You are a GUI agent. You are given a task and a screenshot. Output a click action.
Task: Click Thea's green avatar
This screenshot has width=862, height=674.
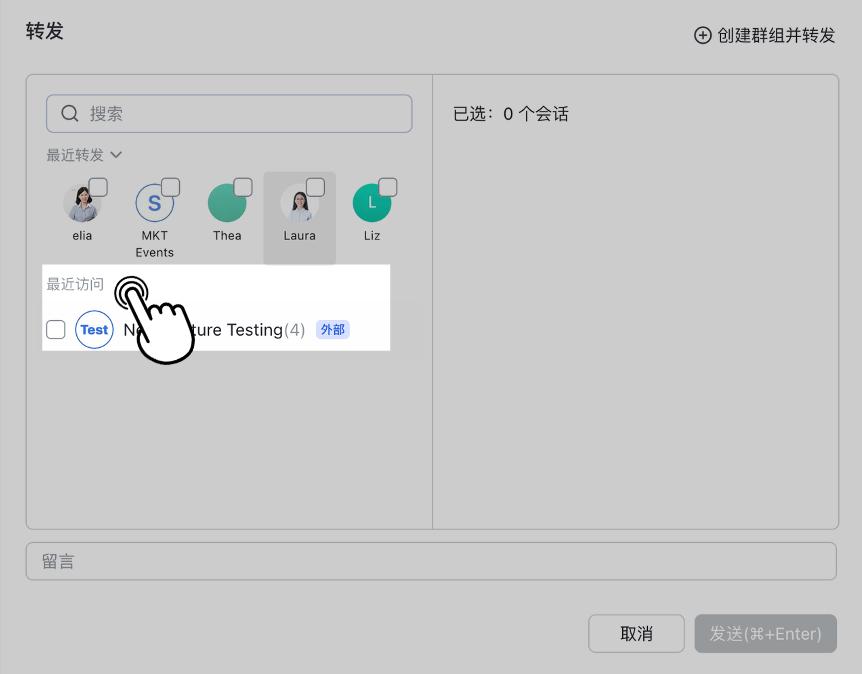tap(227, 203)
